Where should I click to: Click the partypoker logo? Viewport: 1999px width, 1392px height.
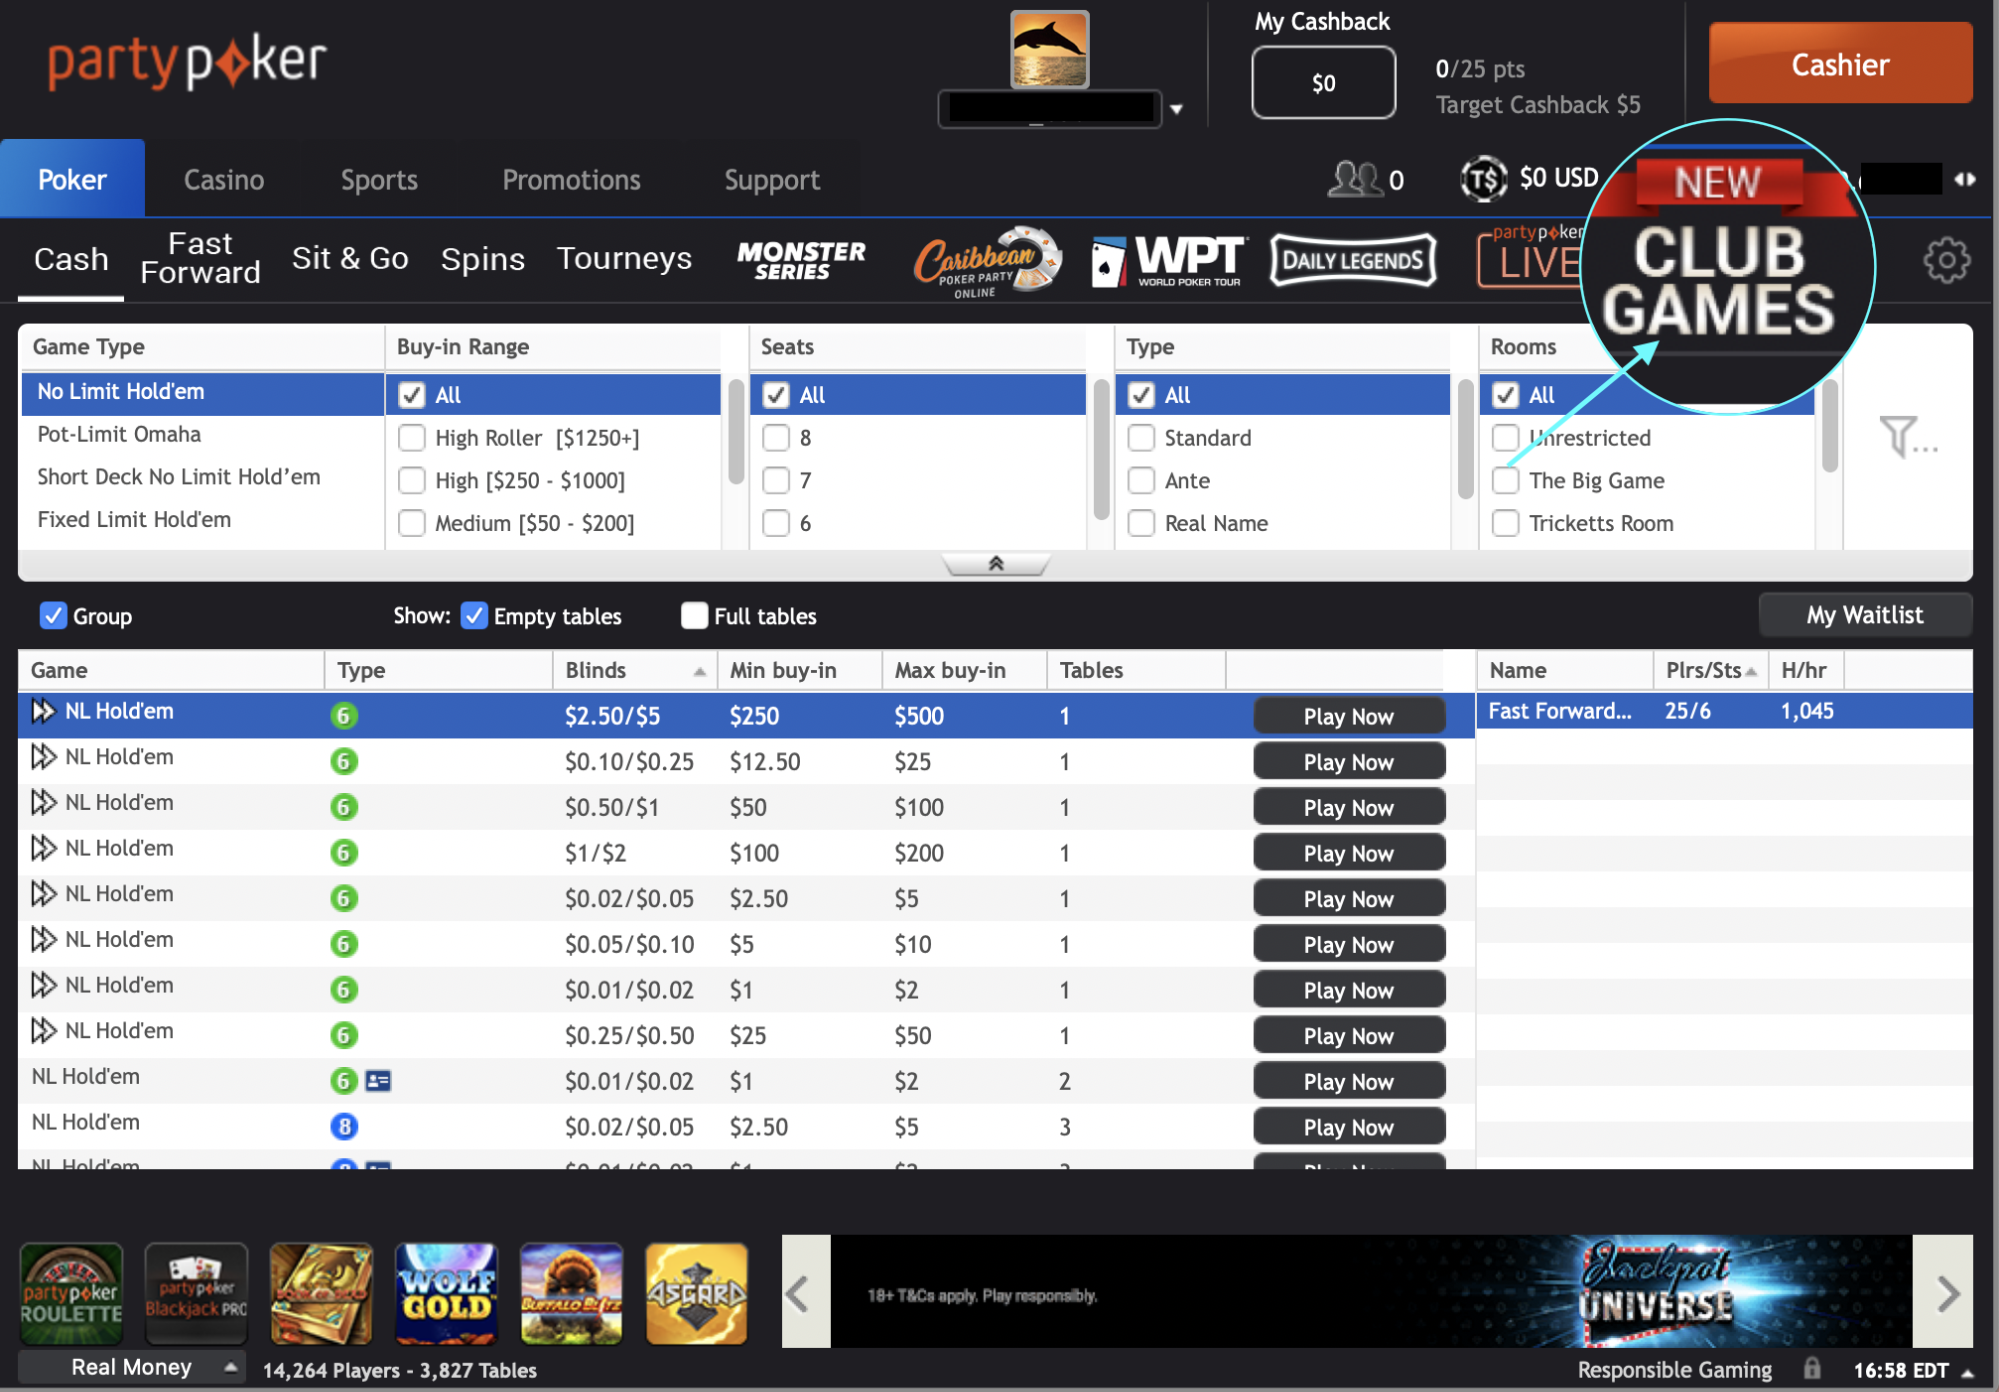187,62
